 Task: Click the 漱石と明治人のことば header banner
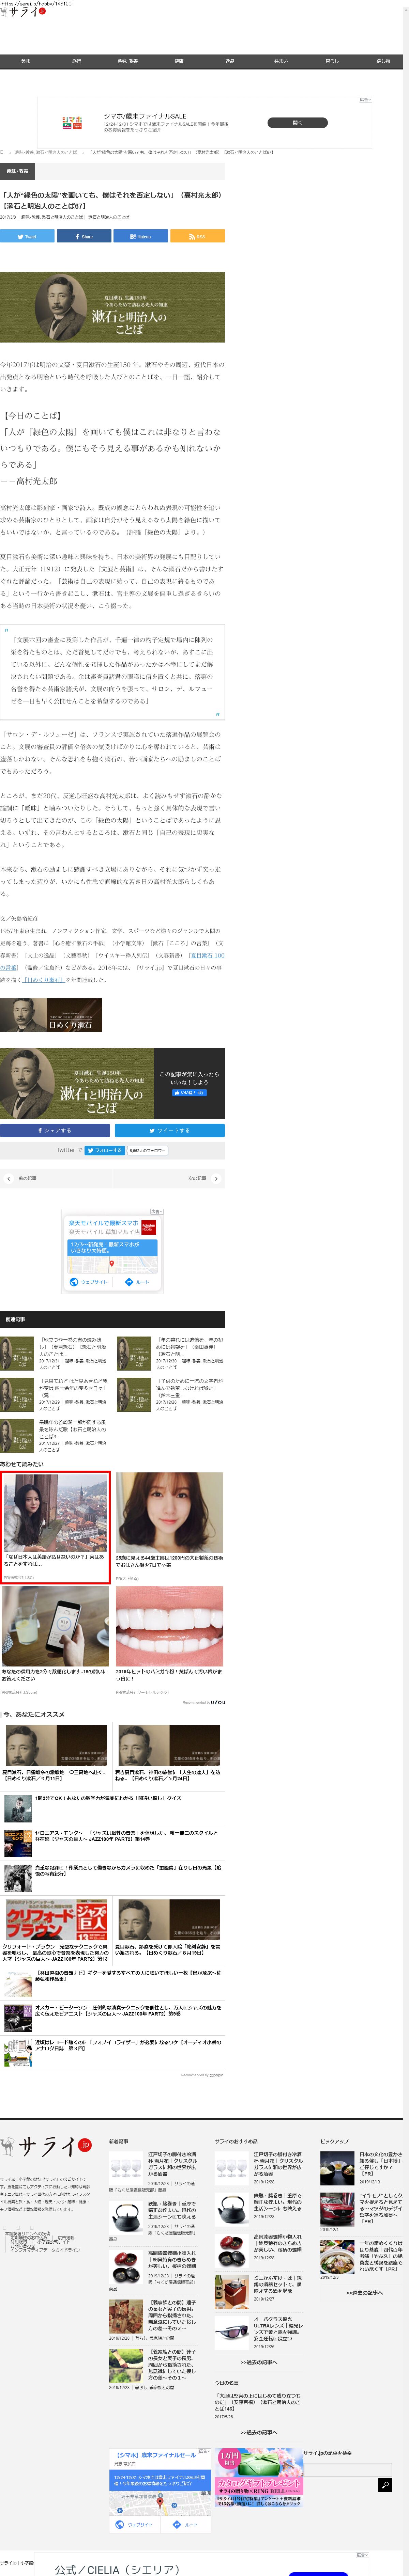click(112, 307)
